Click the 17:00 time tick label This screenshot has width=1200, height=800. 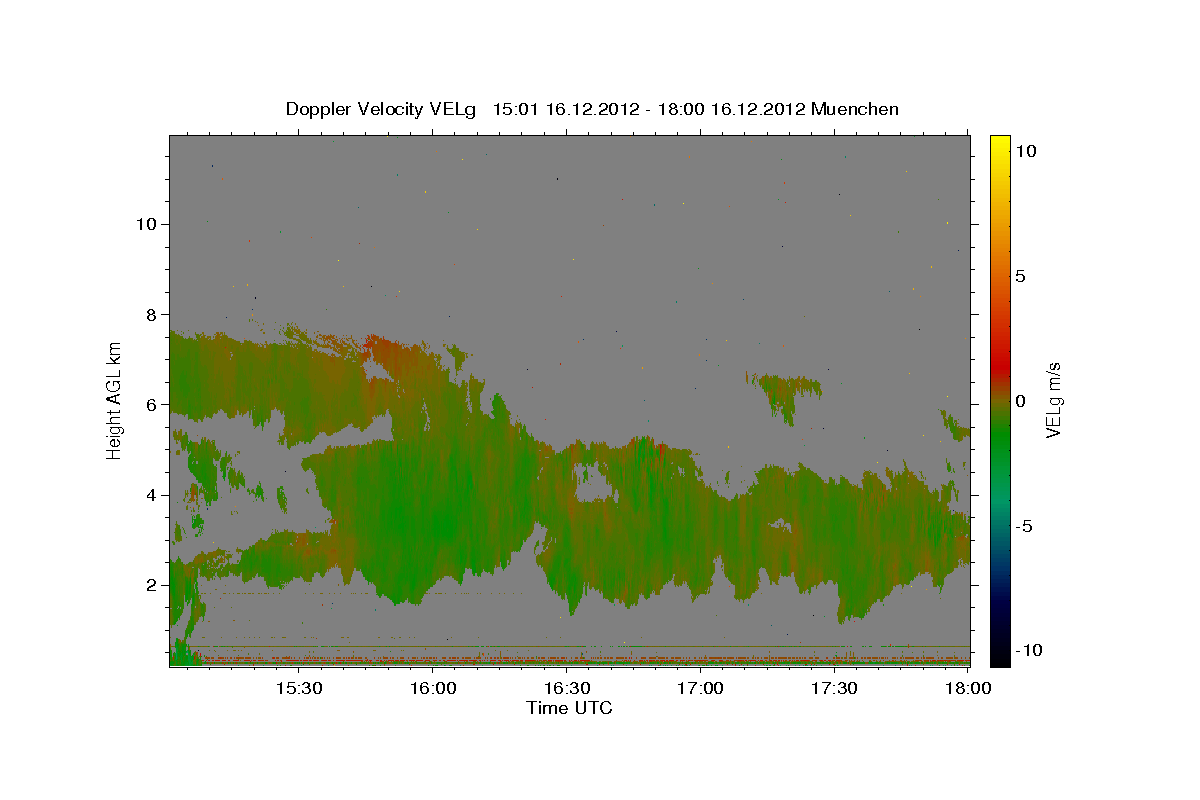[700, 688]
